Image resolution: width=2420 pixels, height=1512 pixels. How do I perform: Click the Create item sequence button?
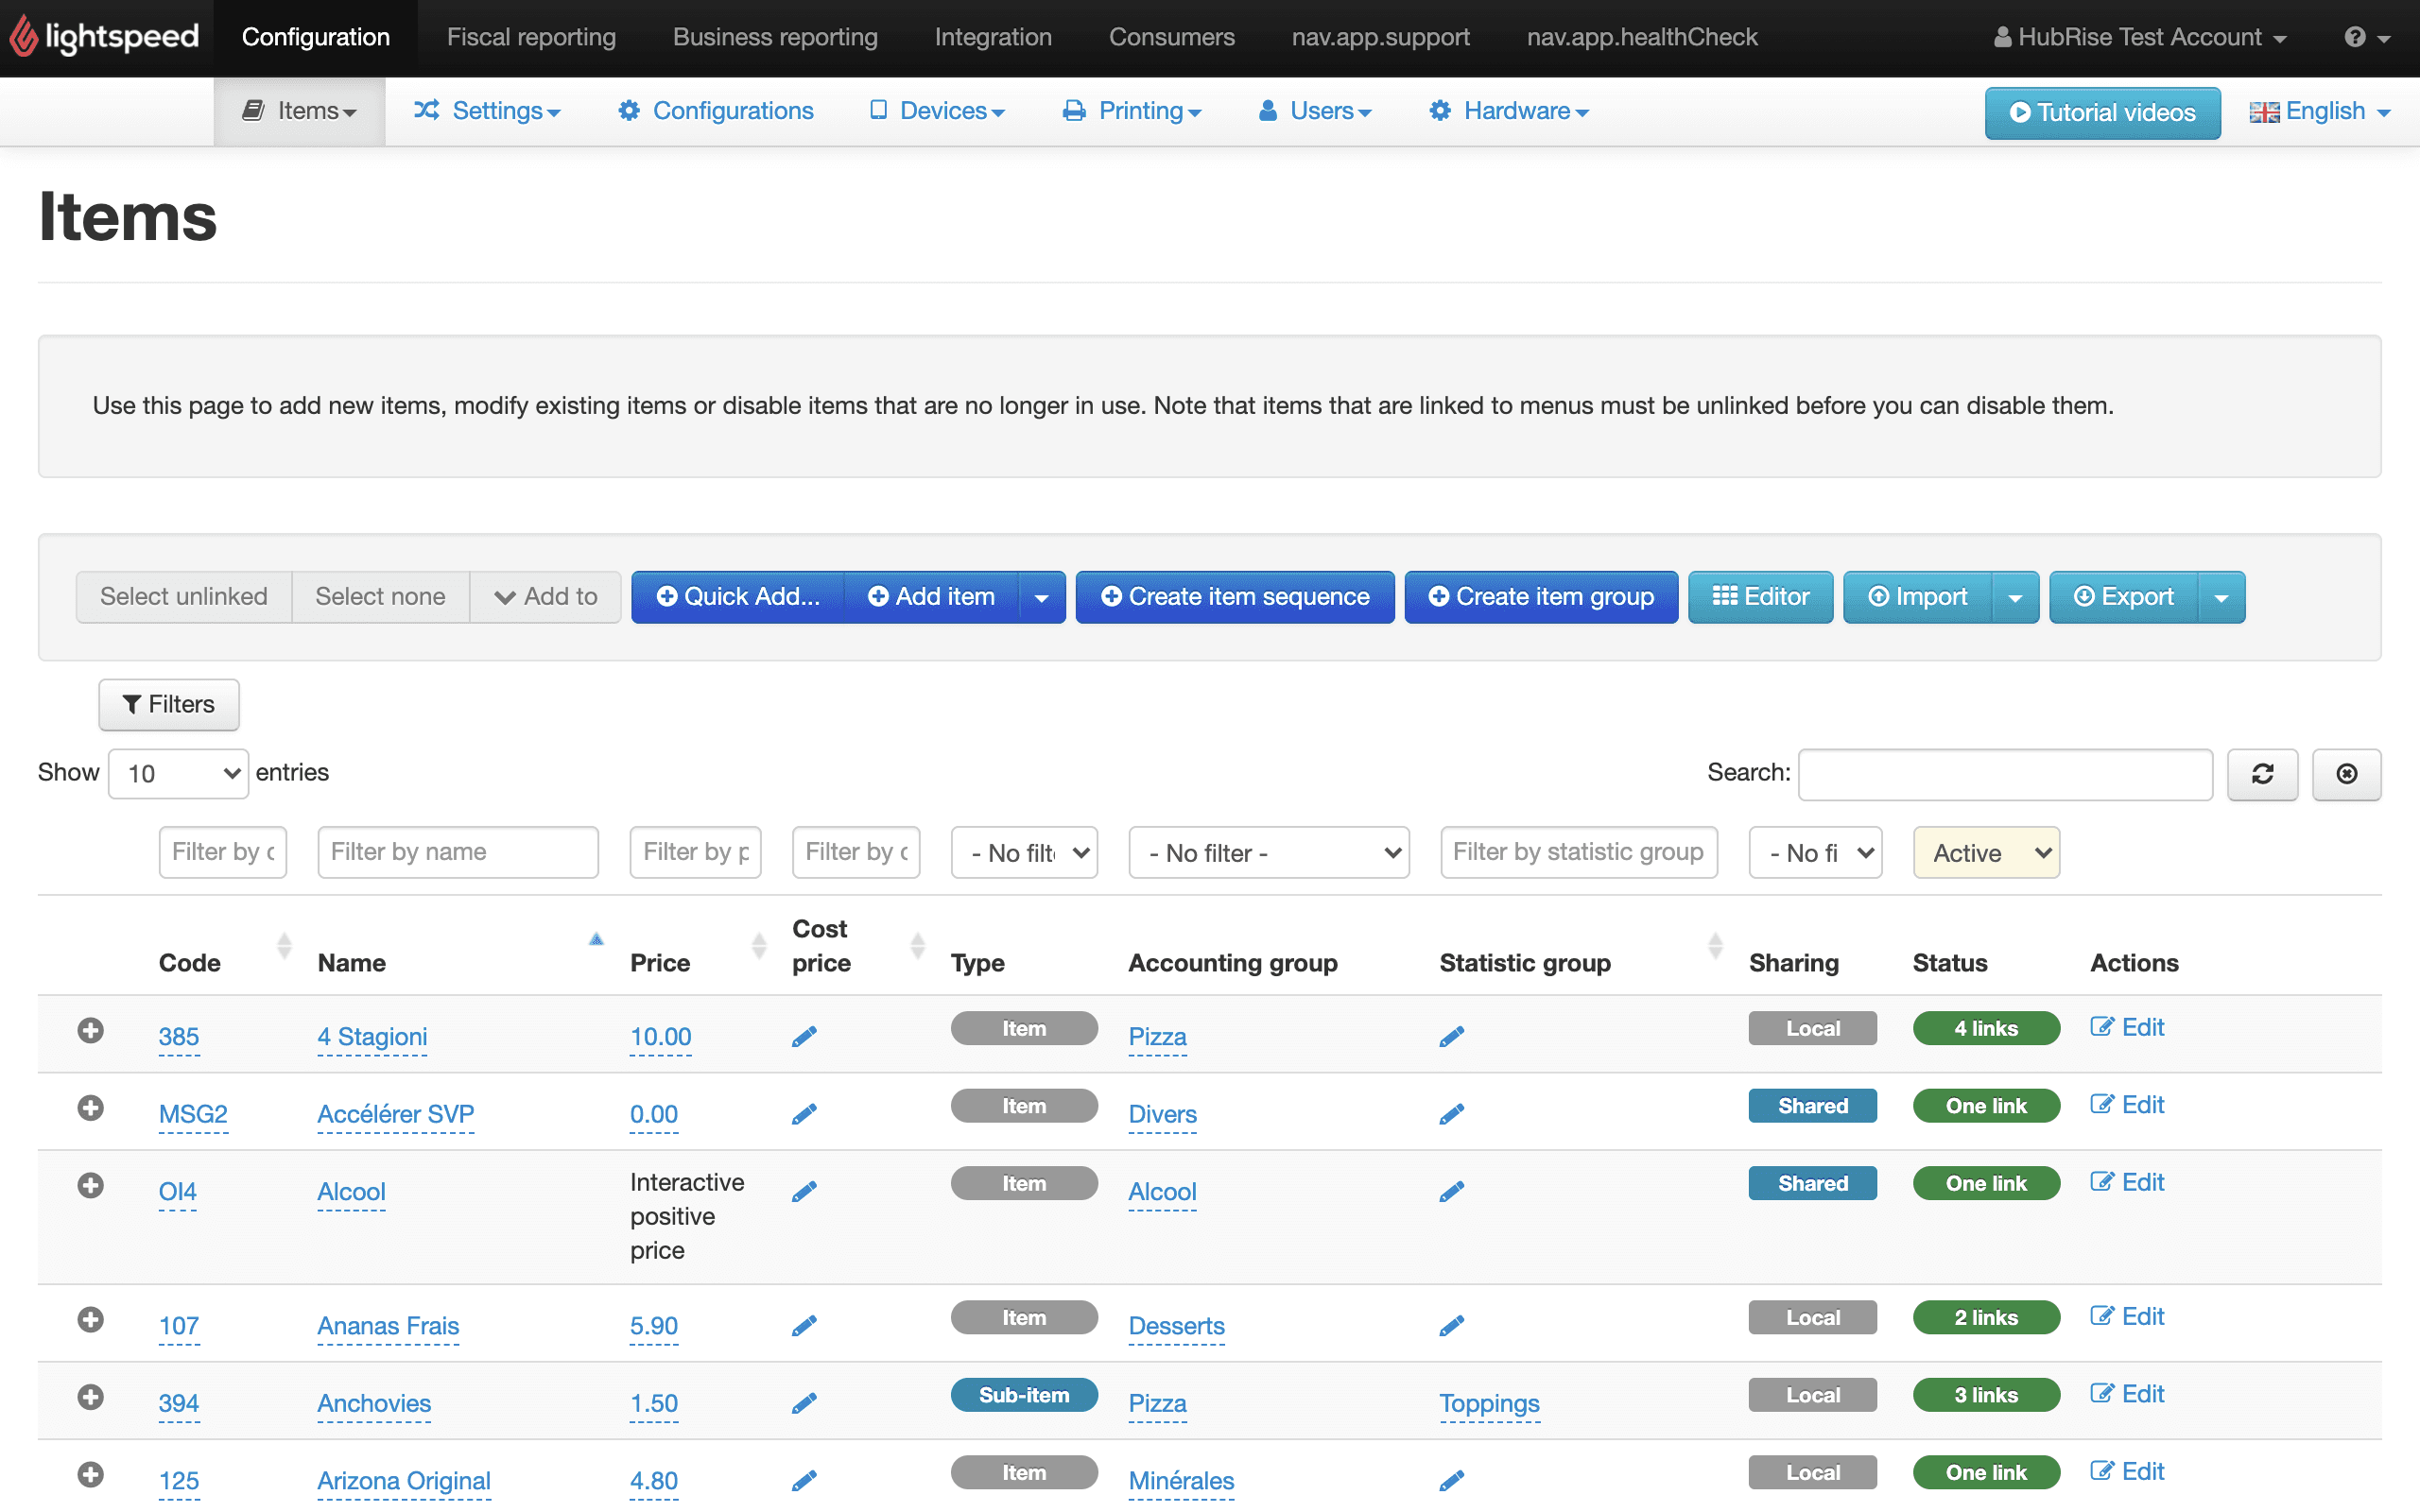pos(1234,597)
